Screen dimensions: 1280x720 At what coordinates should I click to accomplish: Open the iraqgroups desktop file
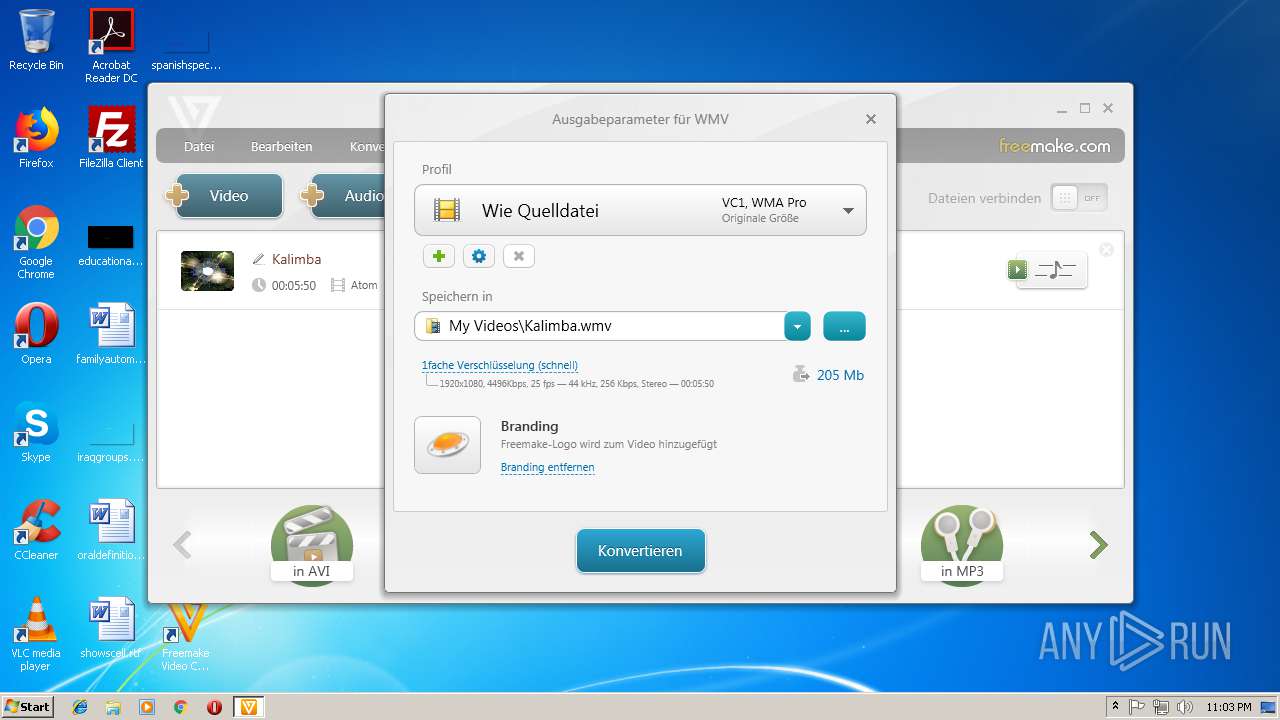coord(111,440)
